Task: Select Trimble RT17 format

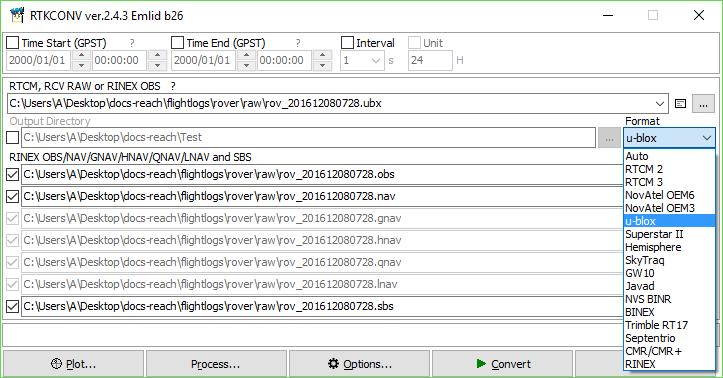Action: [x=669, y=325]
